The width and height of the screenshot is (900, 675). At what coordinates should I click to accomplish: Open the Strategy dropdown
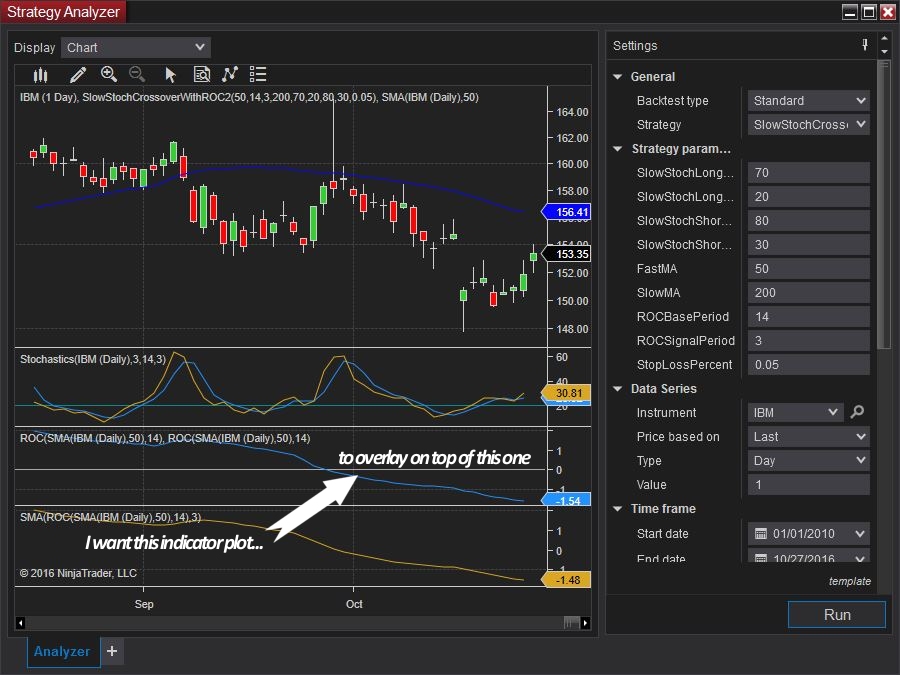click(x=808, y=125)
